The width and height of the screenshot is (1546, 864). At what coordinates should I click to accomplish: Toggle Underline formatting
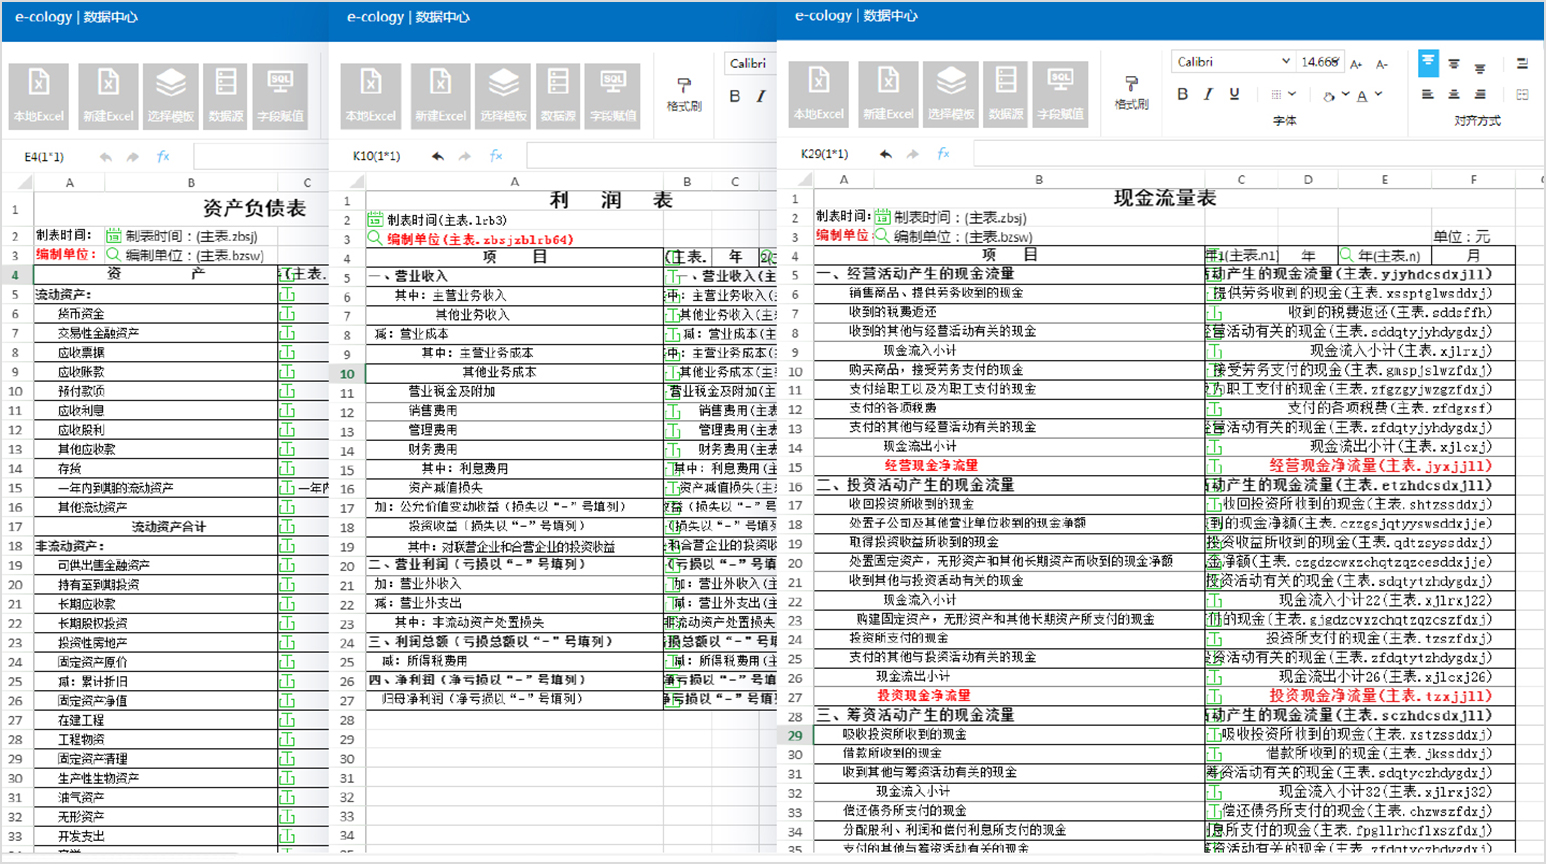[1234, 94]
